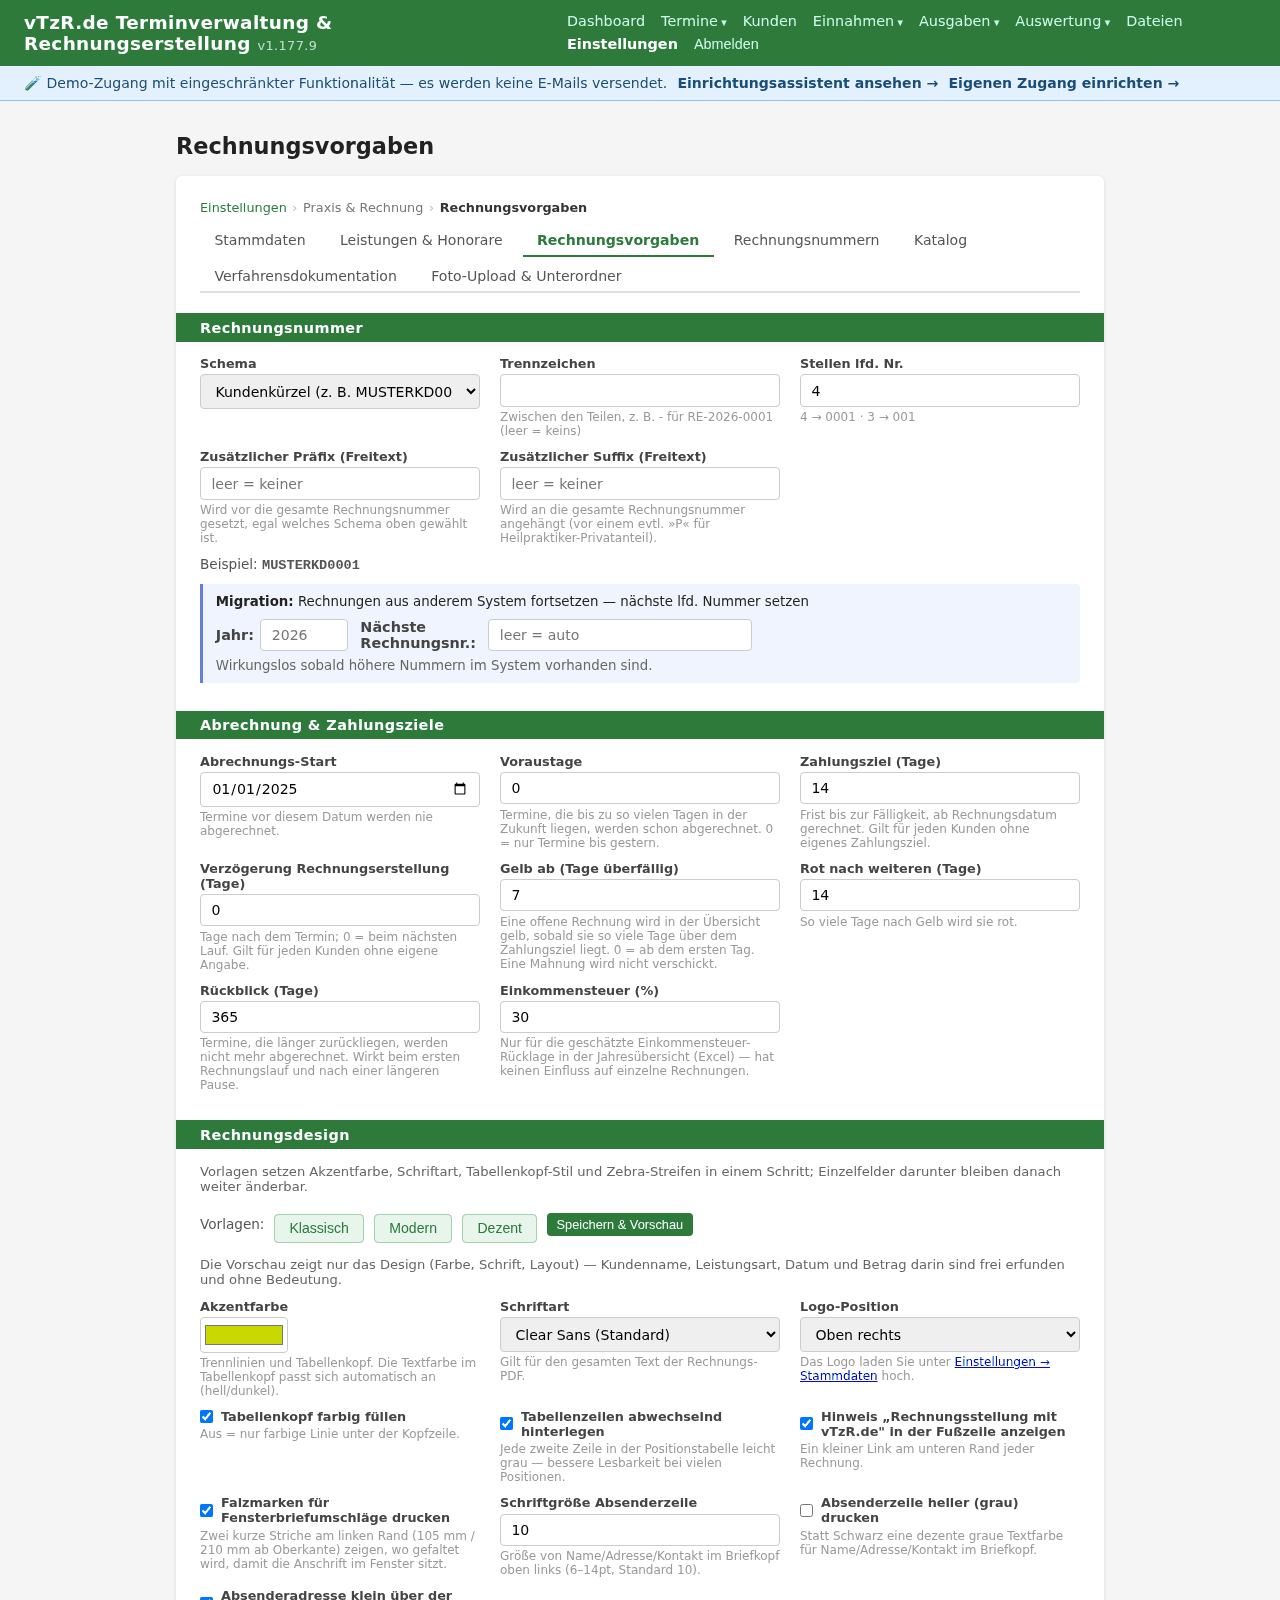Apply the Modern template

pyautogui.click(x=413, y=1228)
